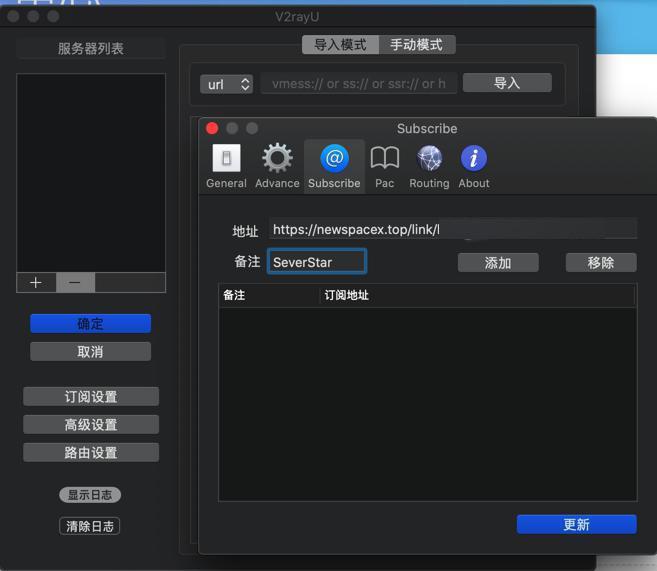Image resolution: width=657 pixels, height=571 pixels.
Task: Click the 地址 subscription URL field
Action: click(x=453, y=229)
